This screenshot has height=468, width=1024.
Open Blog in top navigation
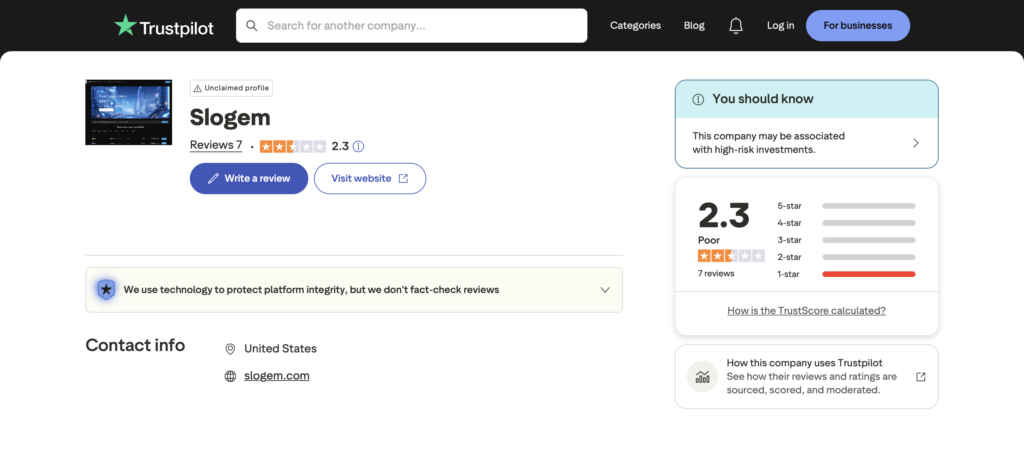694,25
